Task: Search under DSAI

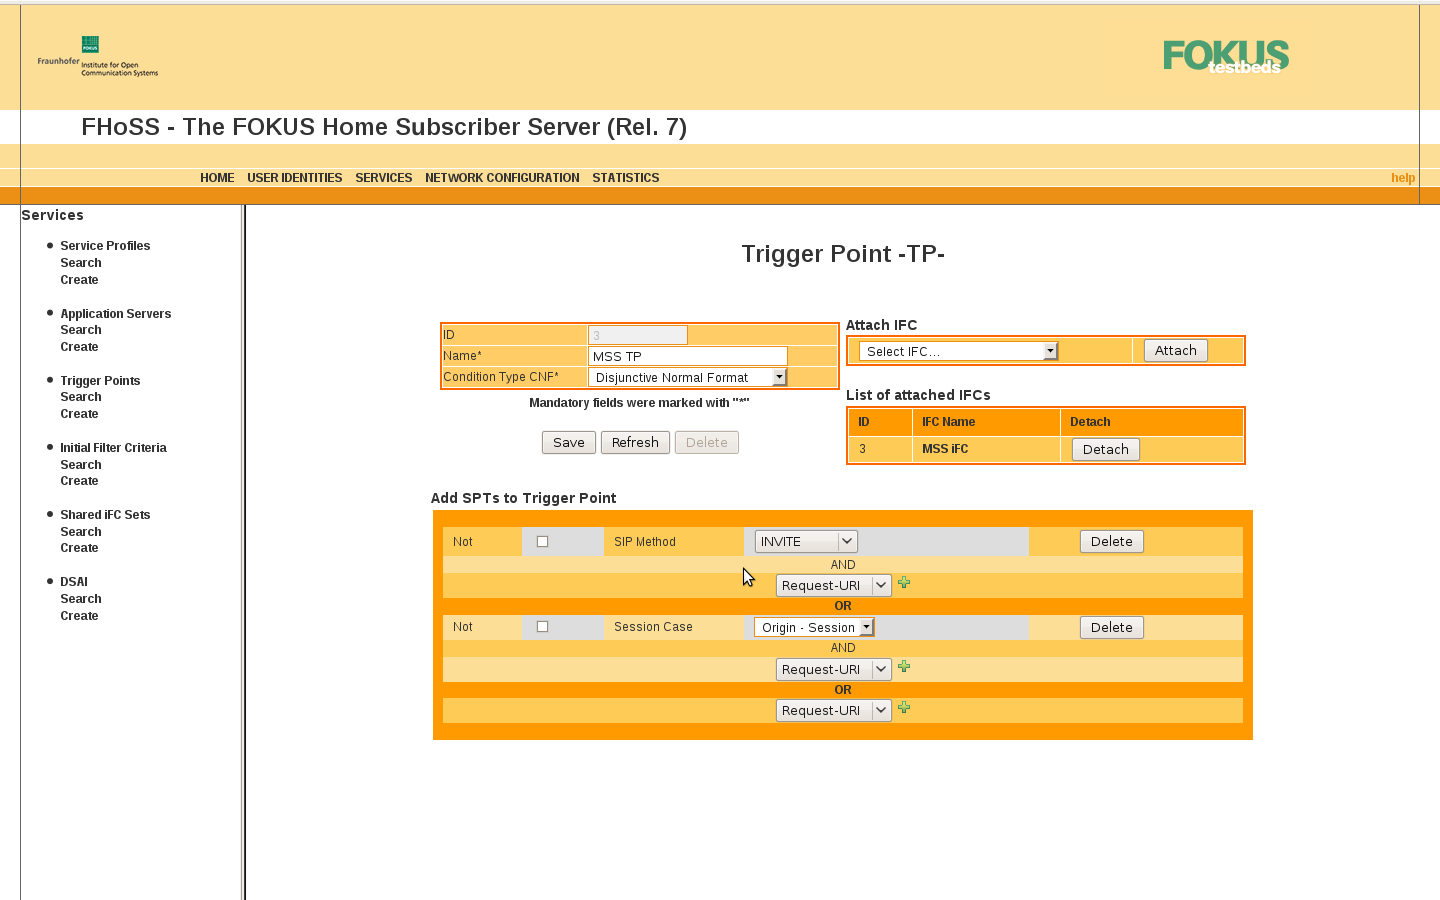Action: click(81, 599)
